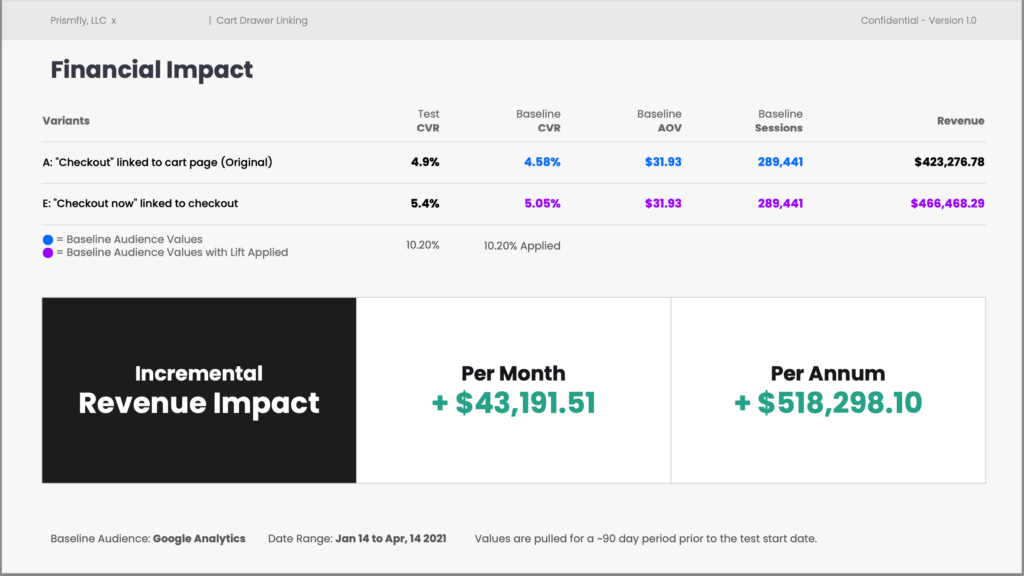The image size is (1024, 576).
Task: Switch to the Per Annum section
Action: tap(828, 373)
